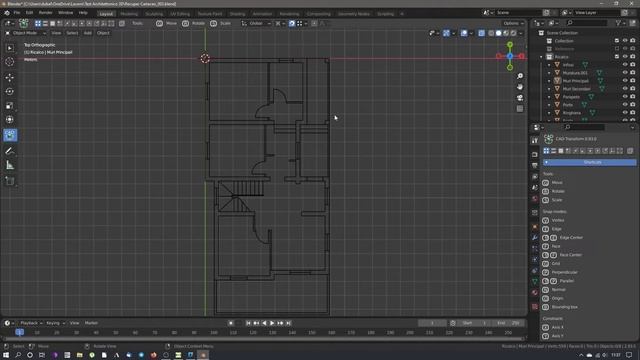
Task: Open the viewport Add menu
Action: [x=87, y=33]
